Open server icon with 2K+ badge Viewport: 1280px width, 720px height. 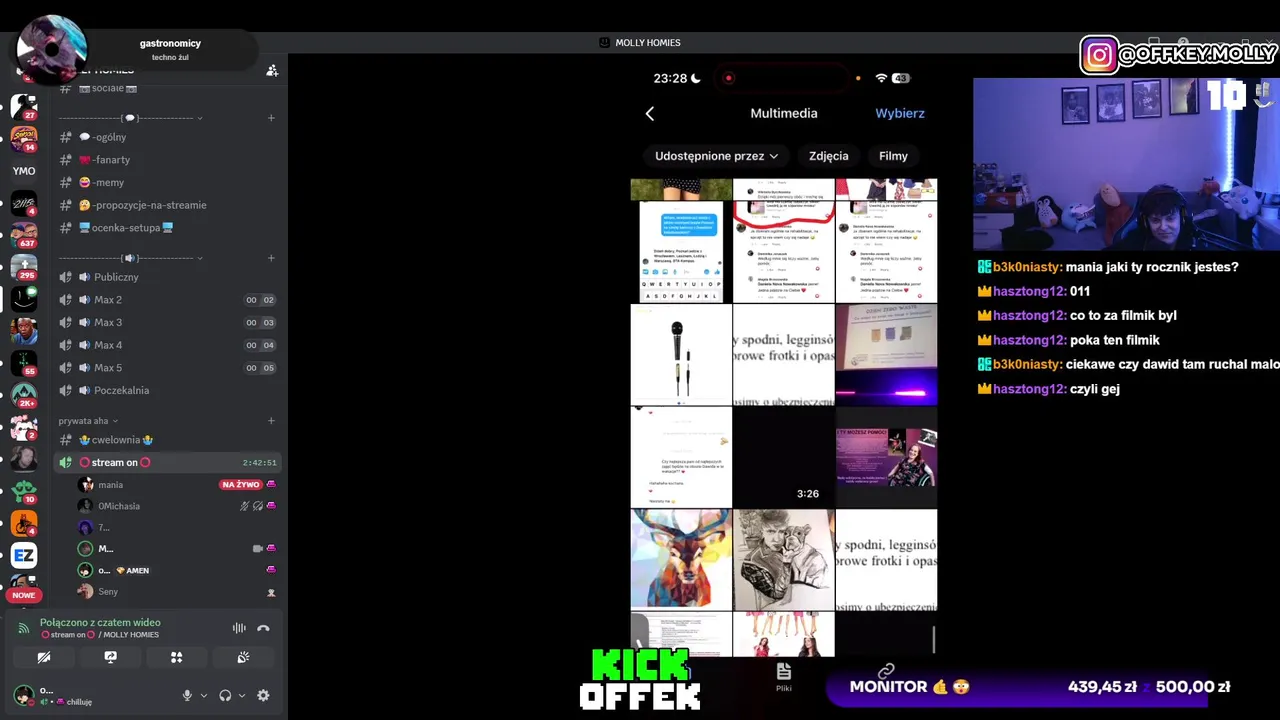24,396
